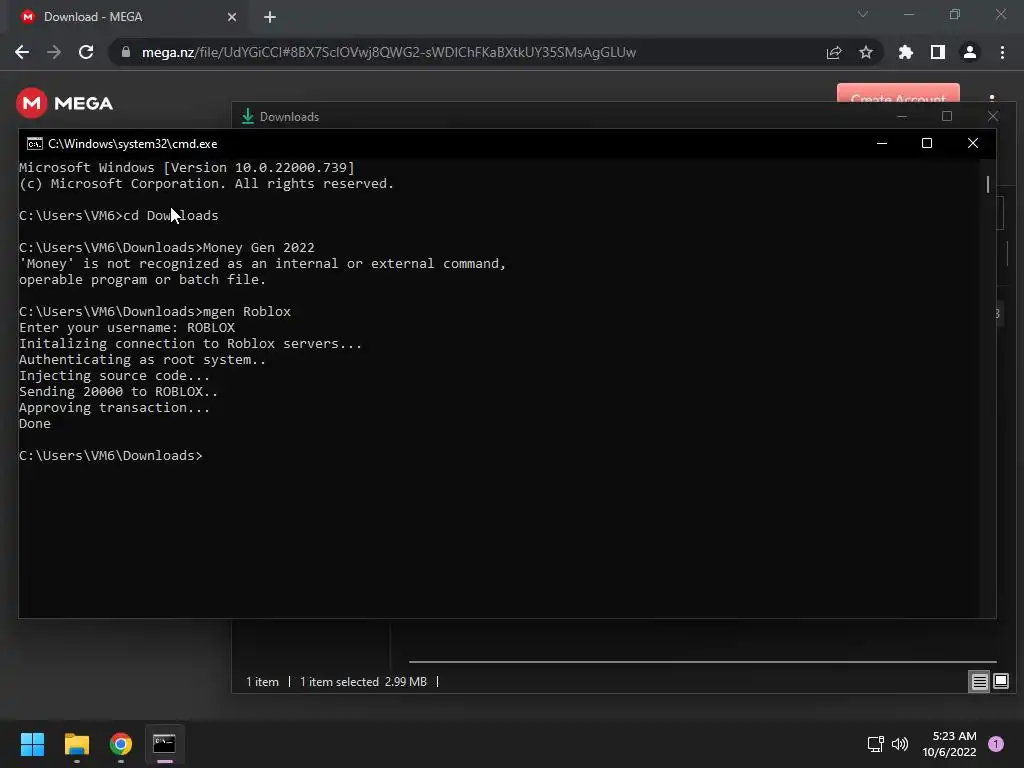Click the Downloads window title icon
Viewport: 1024px width, 768px height.
[x=248, y=116]
